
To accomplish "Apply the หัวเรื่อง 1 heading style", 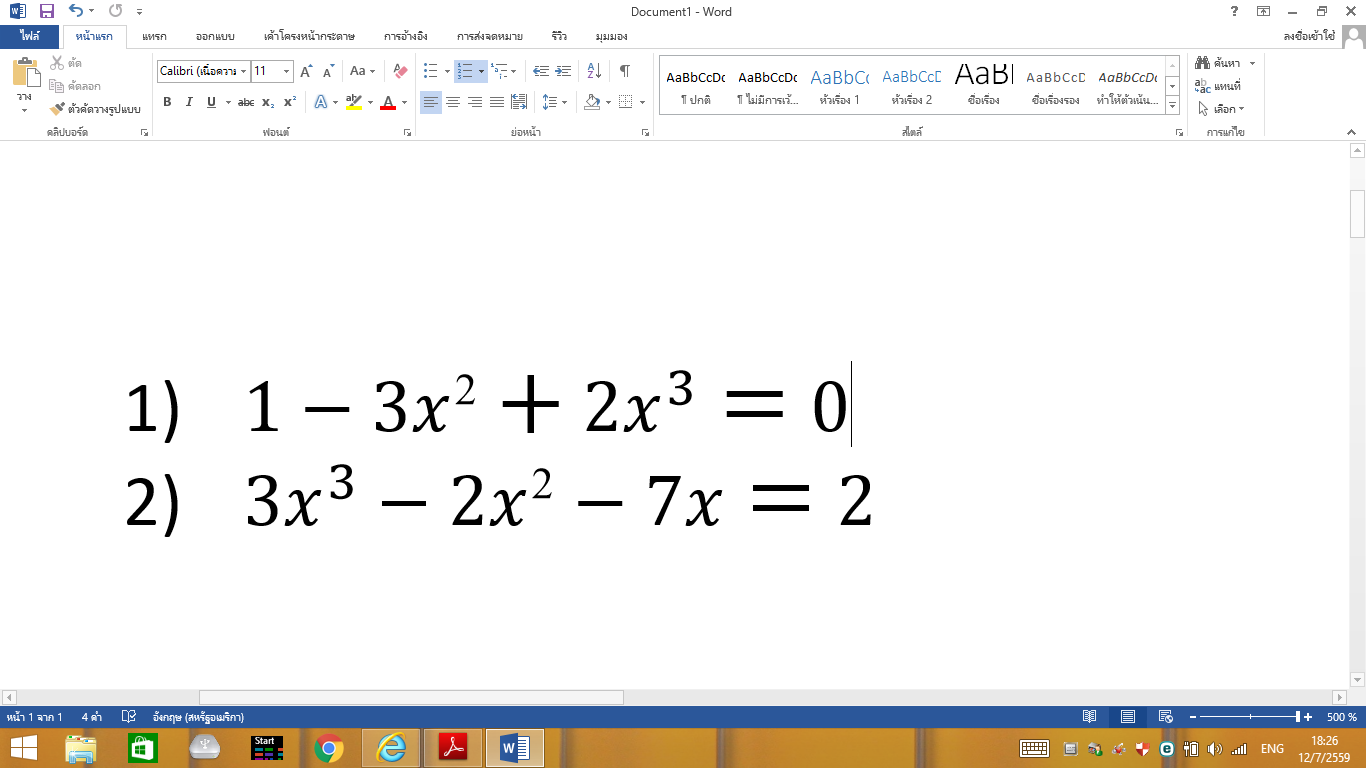I will click(839, 86).
